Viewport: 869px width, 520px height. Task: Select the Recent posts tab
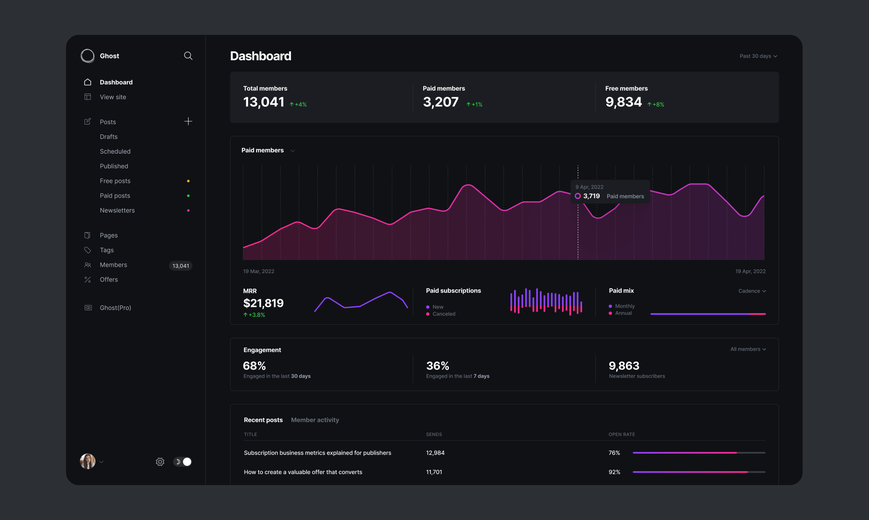263,420
